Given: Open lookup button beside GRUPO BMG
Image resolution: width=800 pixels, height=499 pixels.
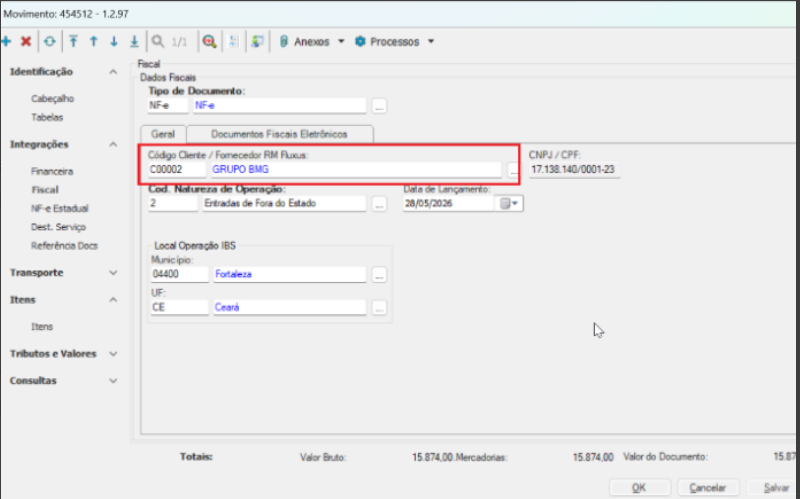Looking at the screenshot, I should pos(512,170).
